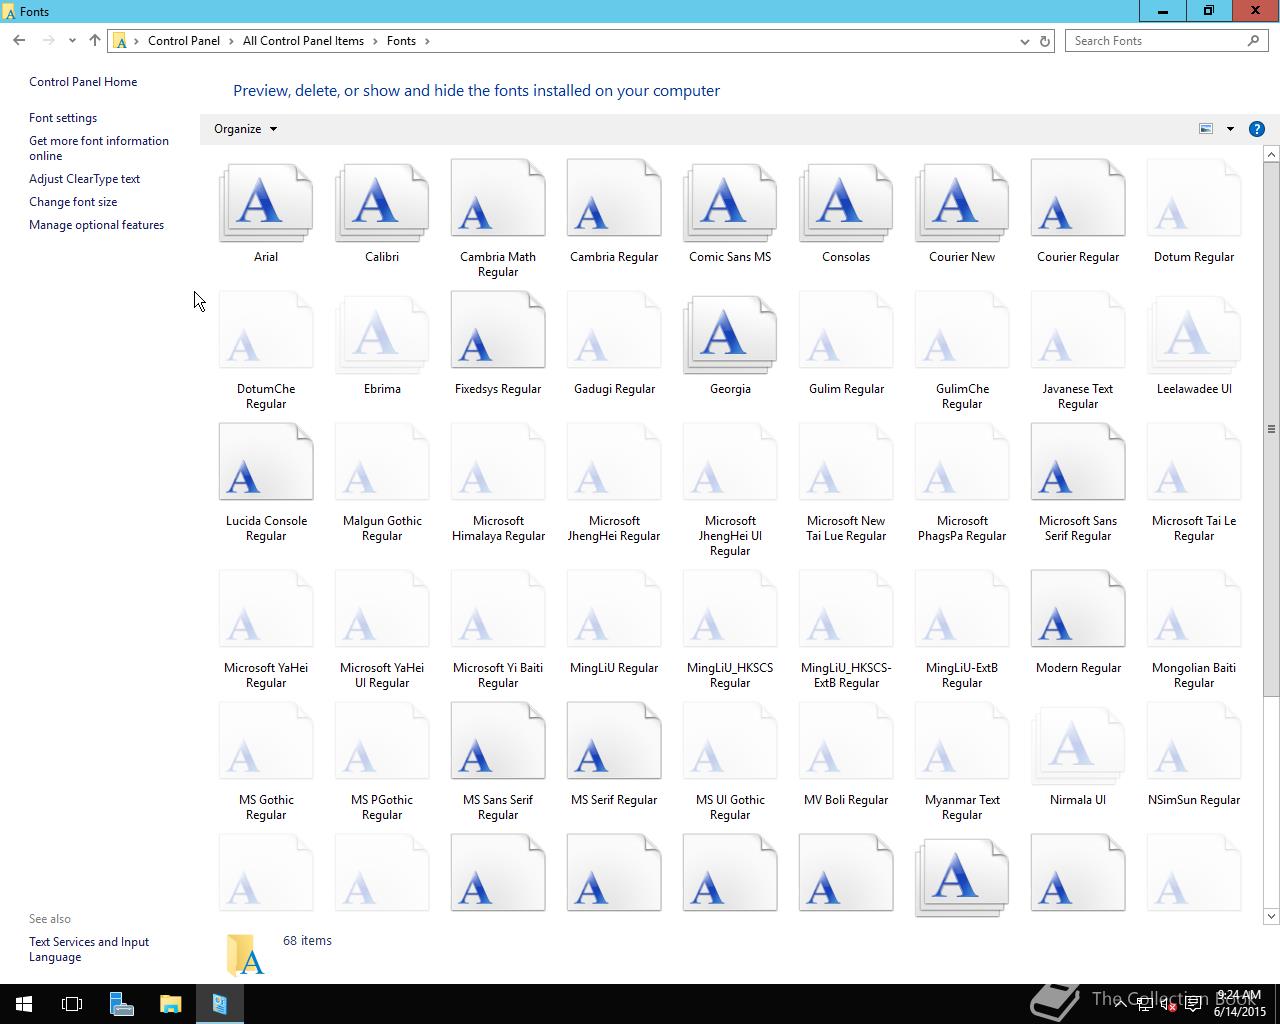
Task: Select the Lucida Console Regular font icon
Action: tap(266, 462)
